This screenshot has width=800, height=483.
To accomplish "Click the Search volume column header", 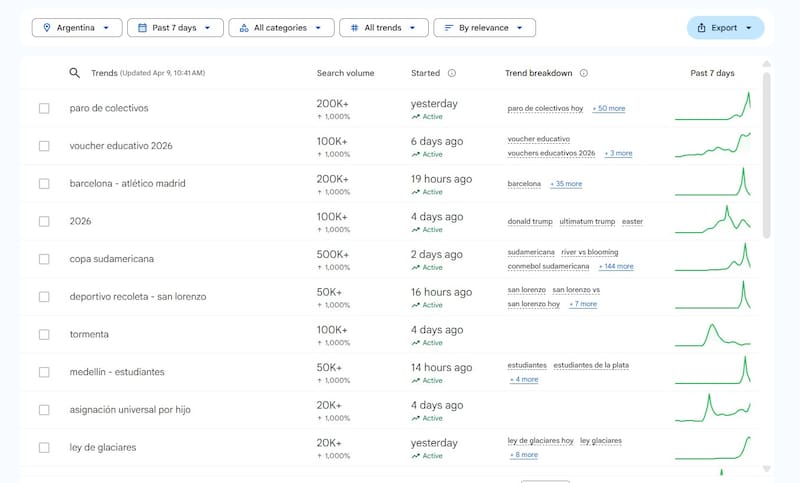I will coord(345,73).
